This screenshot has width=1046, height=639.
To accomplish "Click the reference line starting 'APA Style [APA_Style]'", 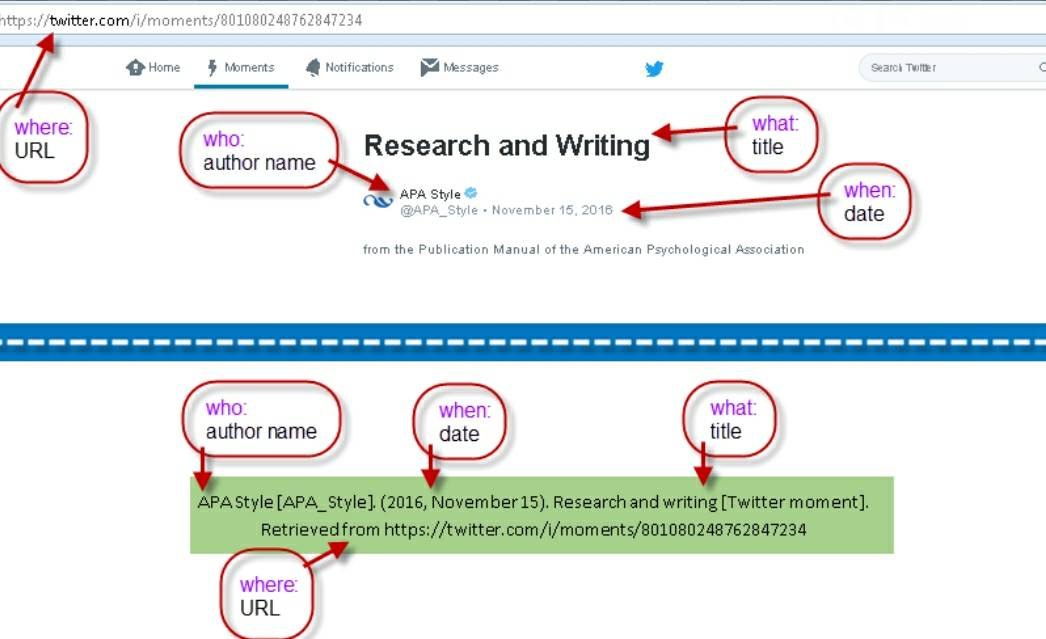I will click(533, 502).
